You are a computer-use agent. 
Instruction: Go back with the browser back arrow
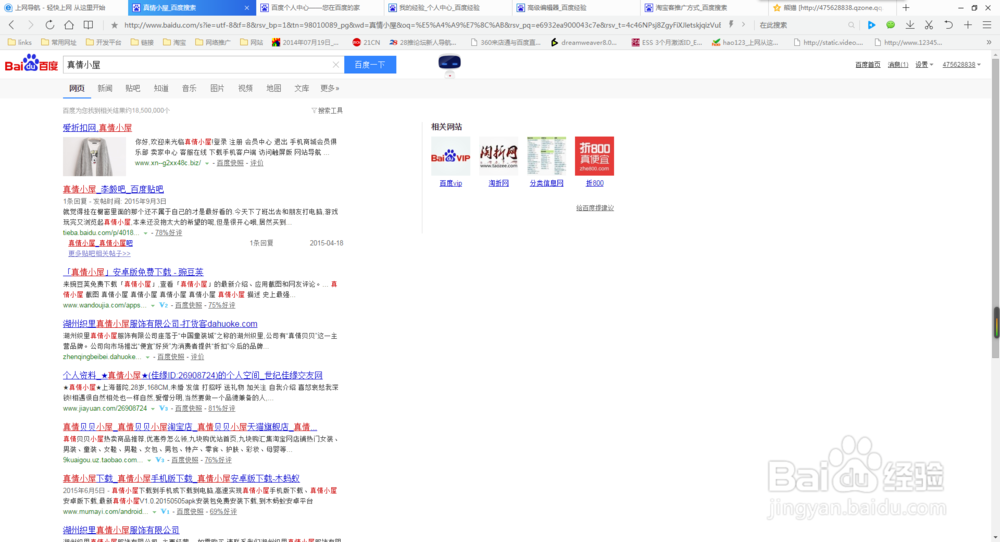pyautogui.click(x=11, y=25)
